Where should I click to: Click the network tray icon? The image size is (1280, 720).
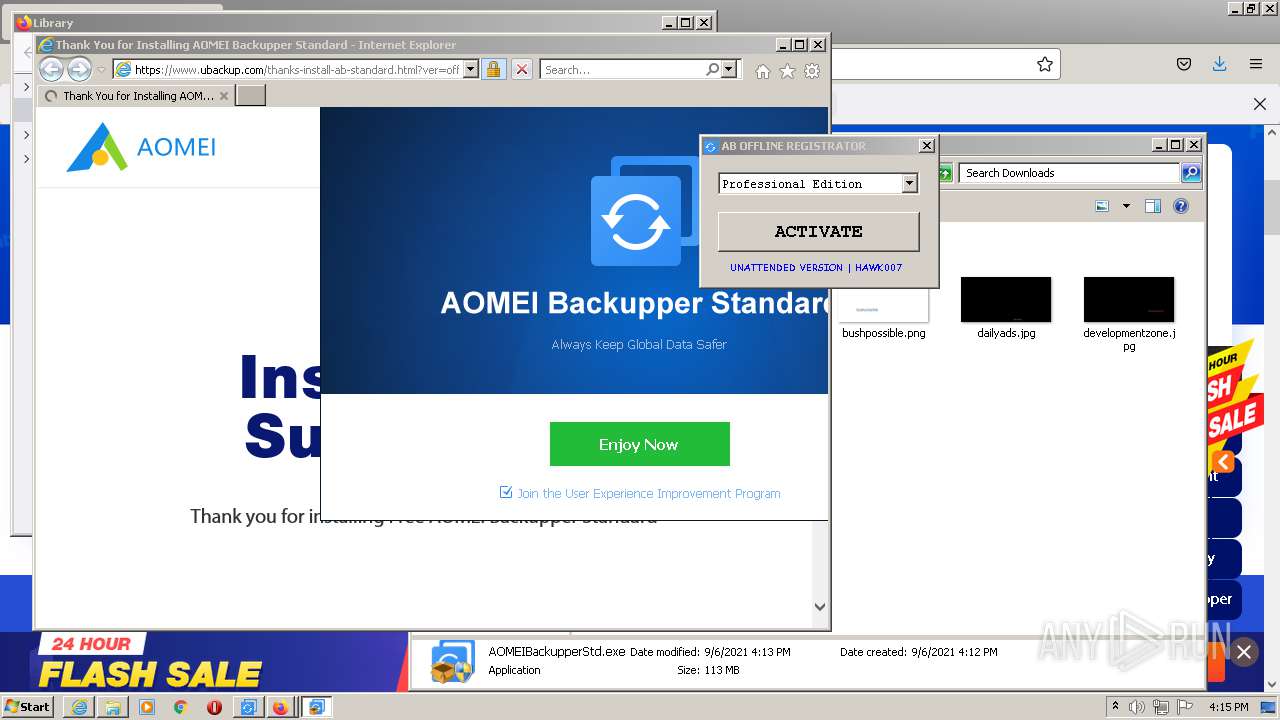1161,707
